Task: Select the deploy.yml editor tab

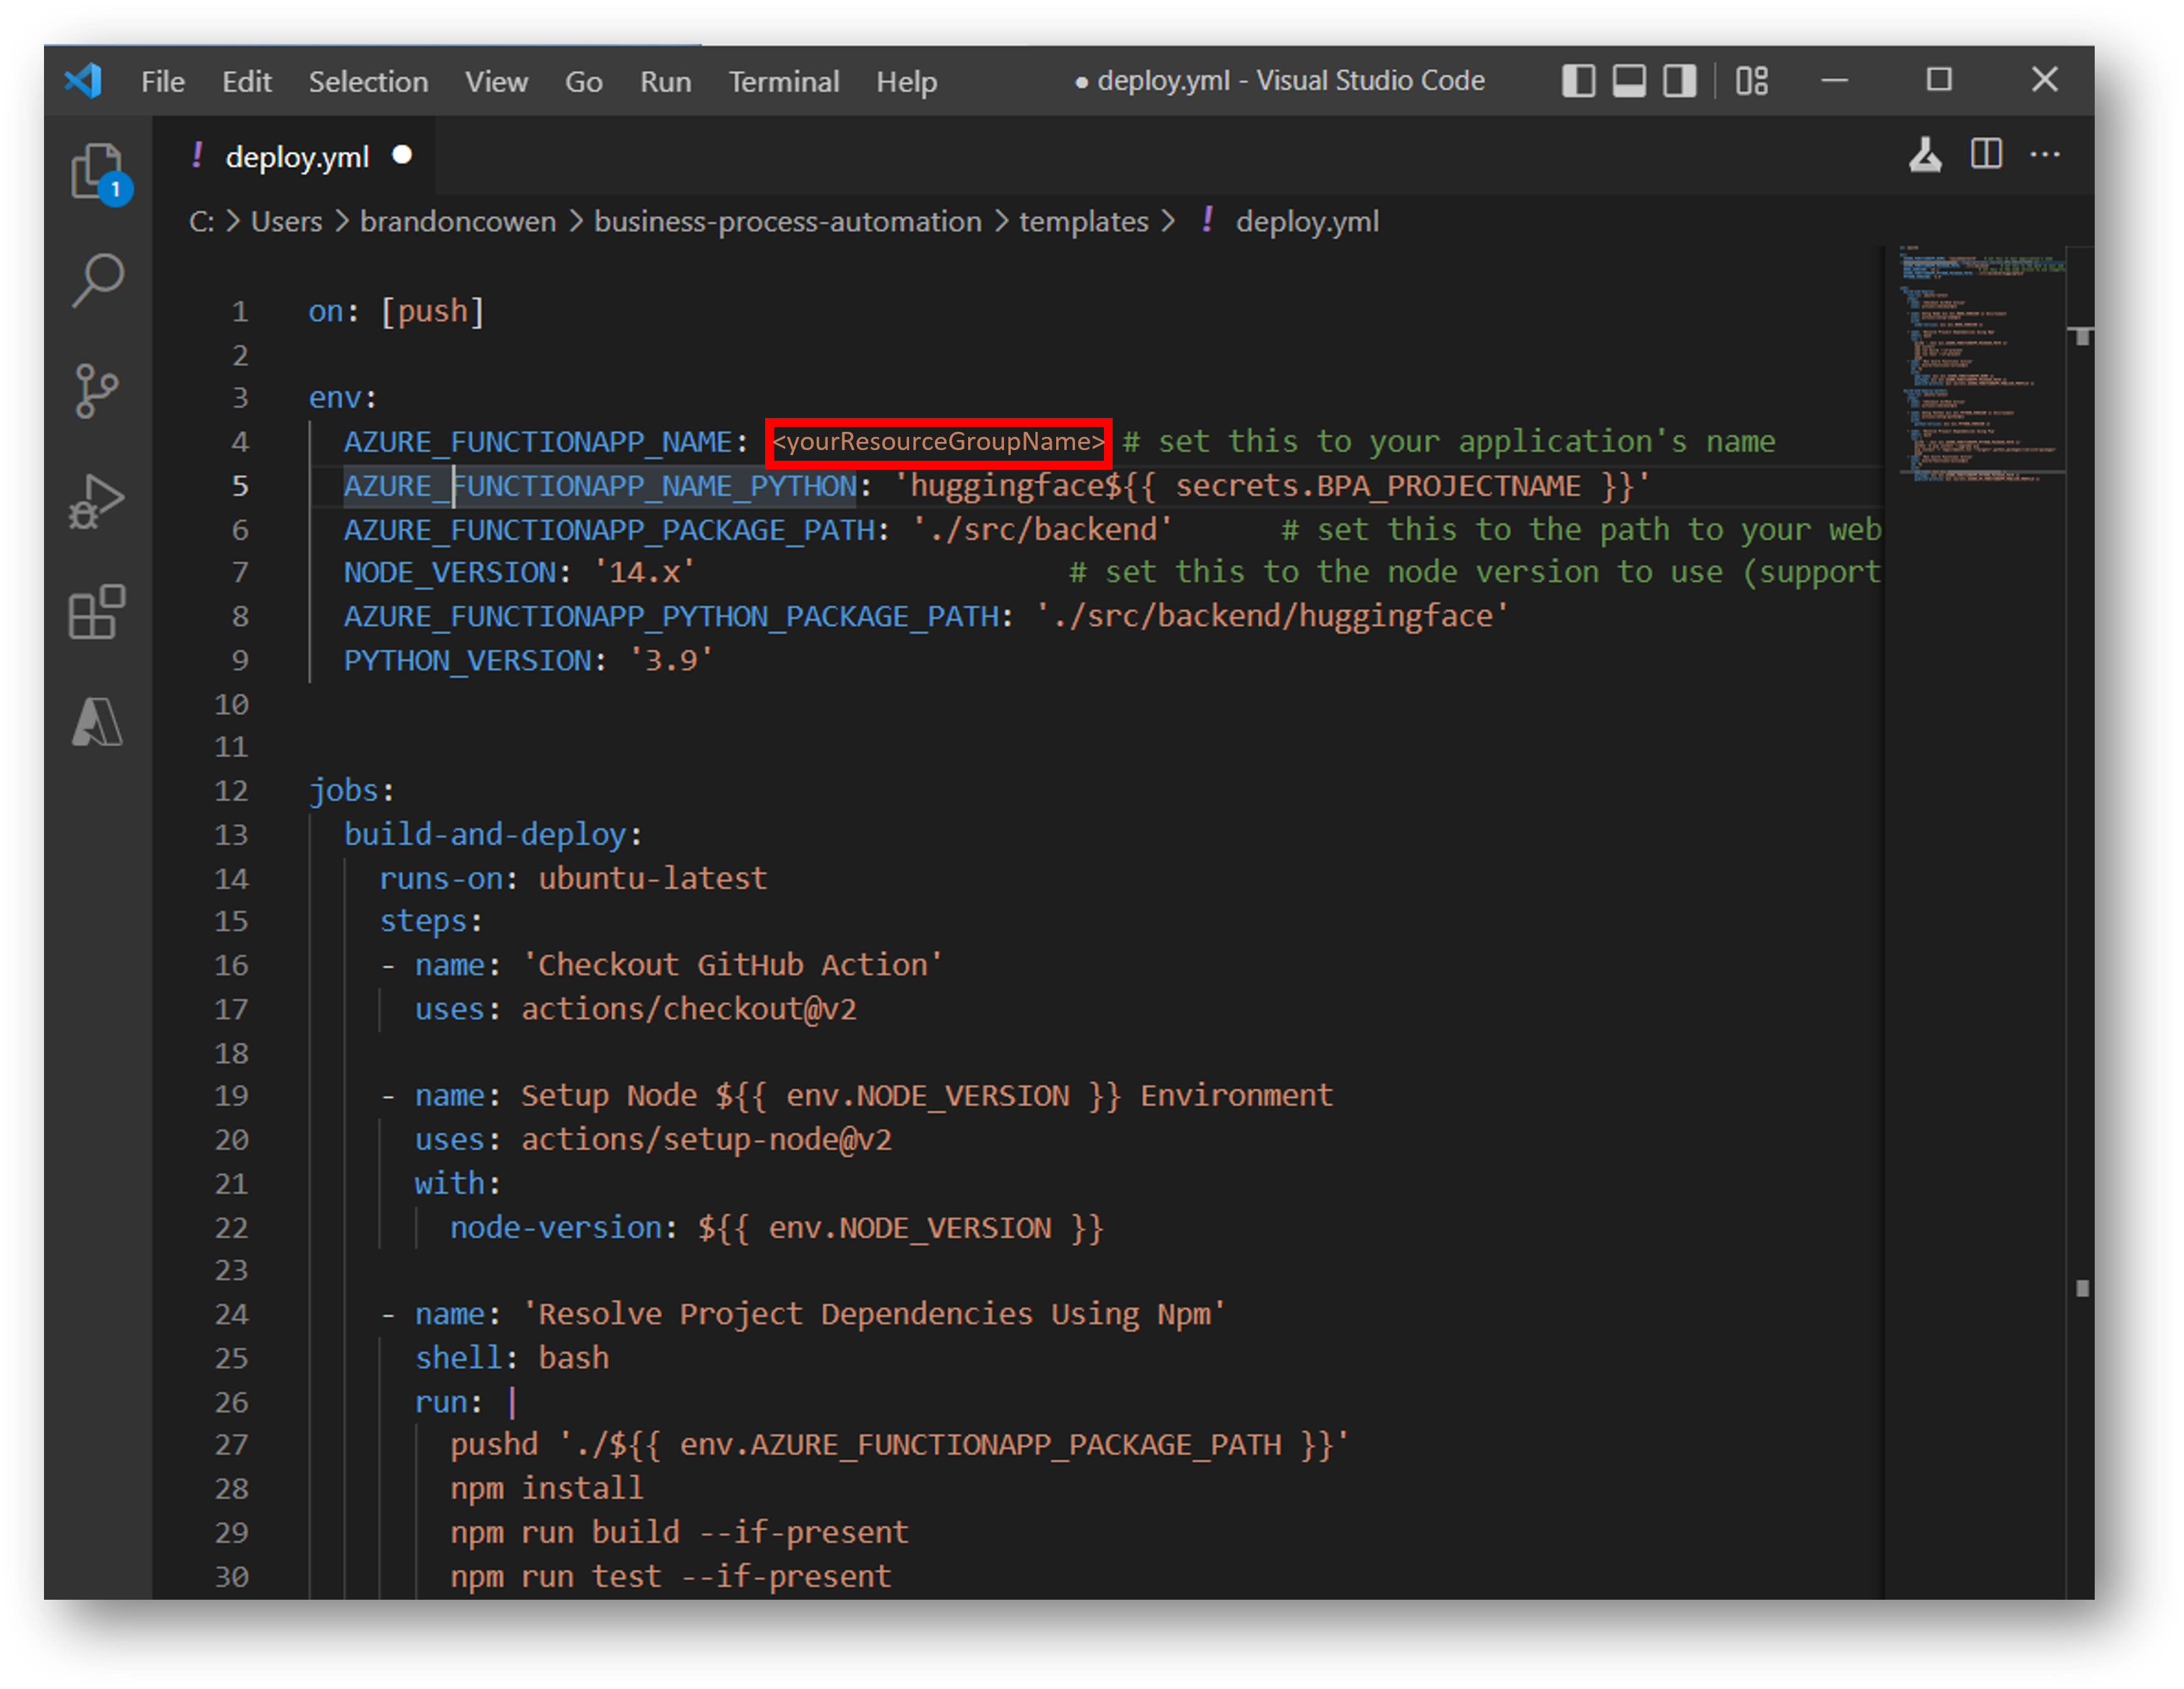Action: [x=297, y=157]
